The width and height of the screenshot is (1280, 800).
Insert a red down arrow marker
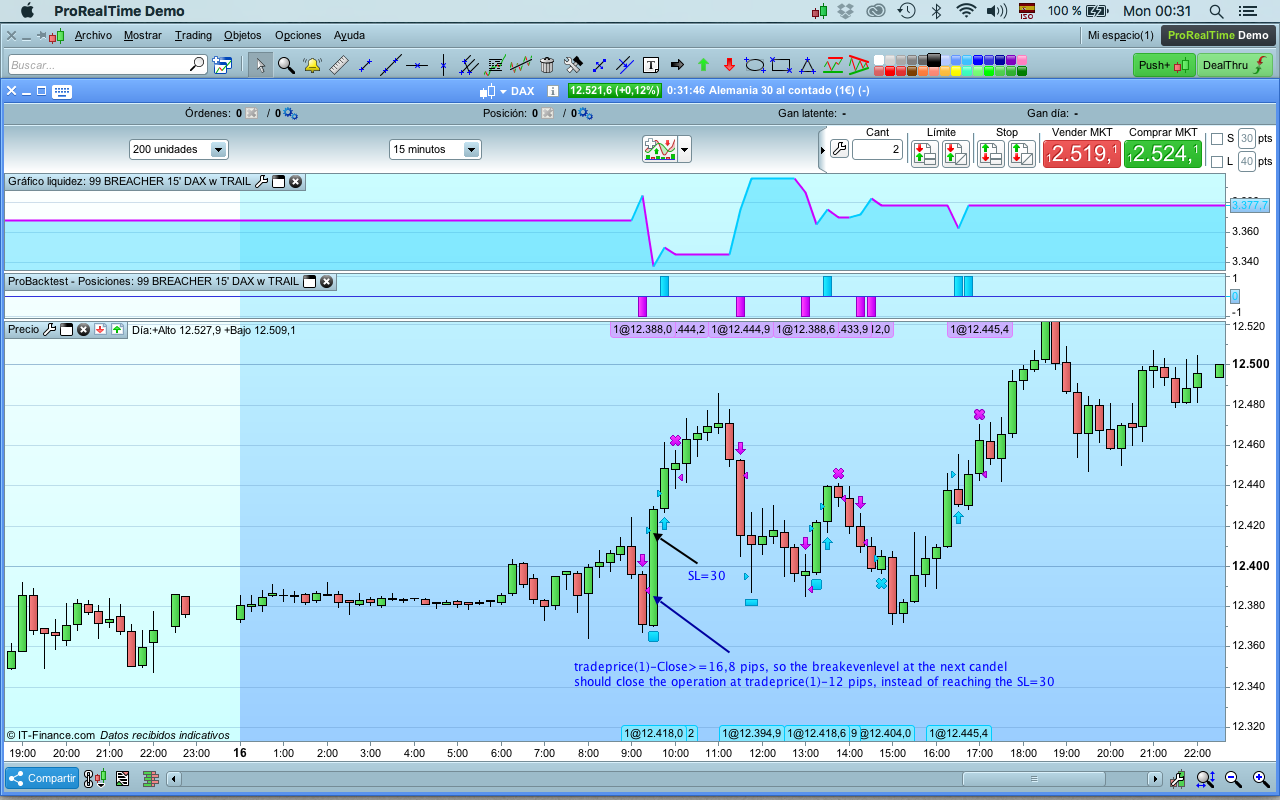[x=729, y=65]
